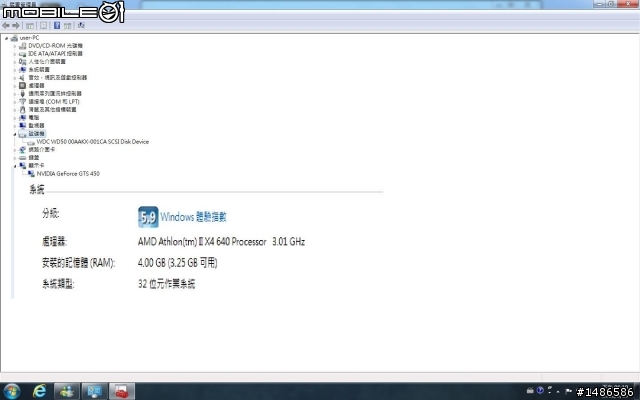This screenshot has width=640, height=400.
Task: Switch to the red toolbox taskbar window
Action: click(122, 391)
